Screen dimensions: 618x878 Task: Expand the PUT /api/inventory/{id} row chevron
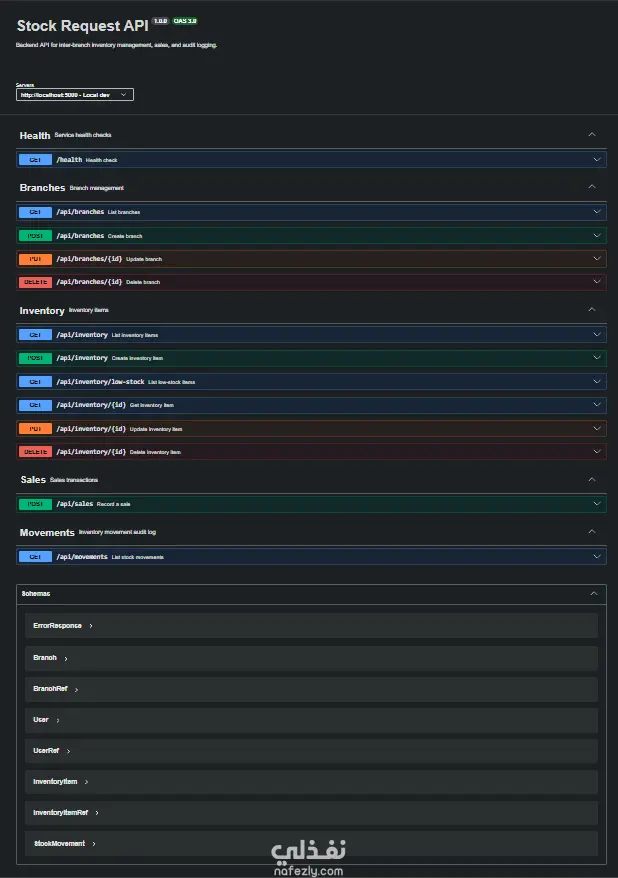point(597,428)
